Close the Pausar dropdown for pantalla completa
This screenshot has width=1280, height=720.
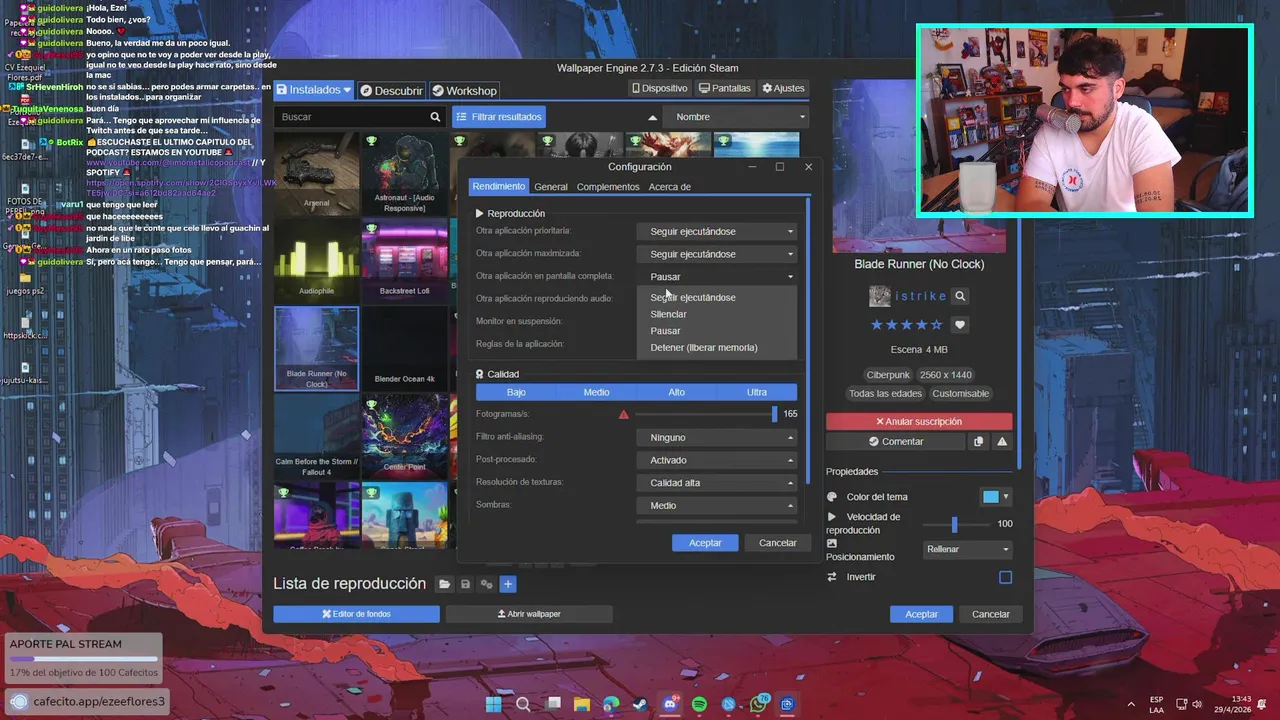[717, 276]
